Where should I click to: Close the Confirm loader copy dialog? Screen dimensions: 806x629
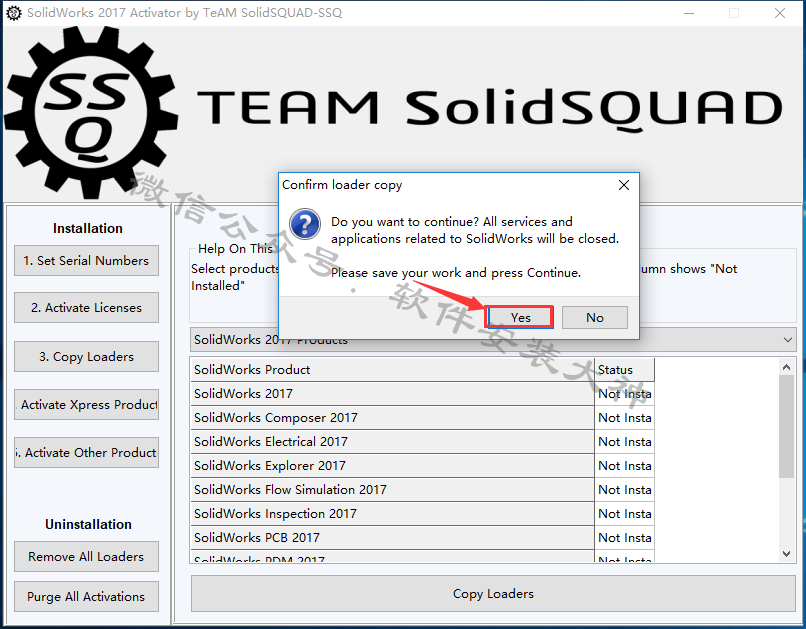tap(624, 185)
